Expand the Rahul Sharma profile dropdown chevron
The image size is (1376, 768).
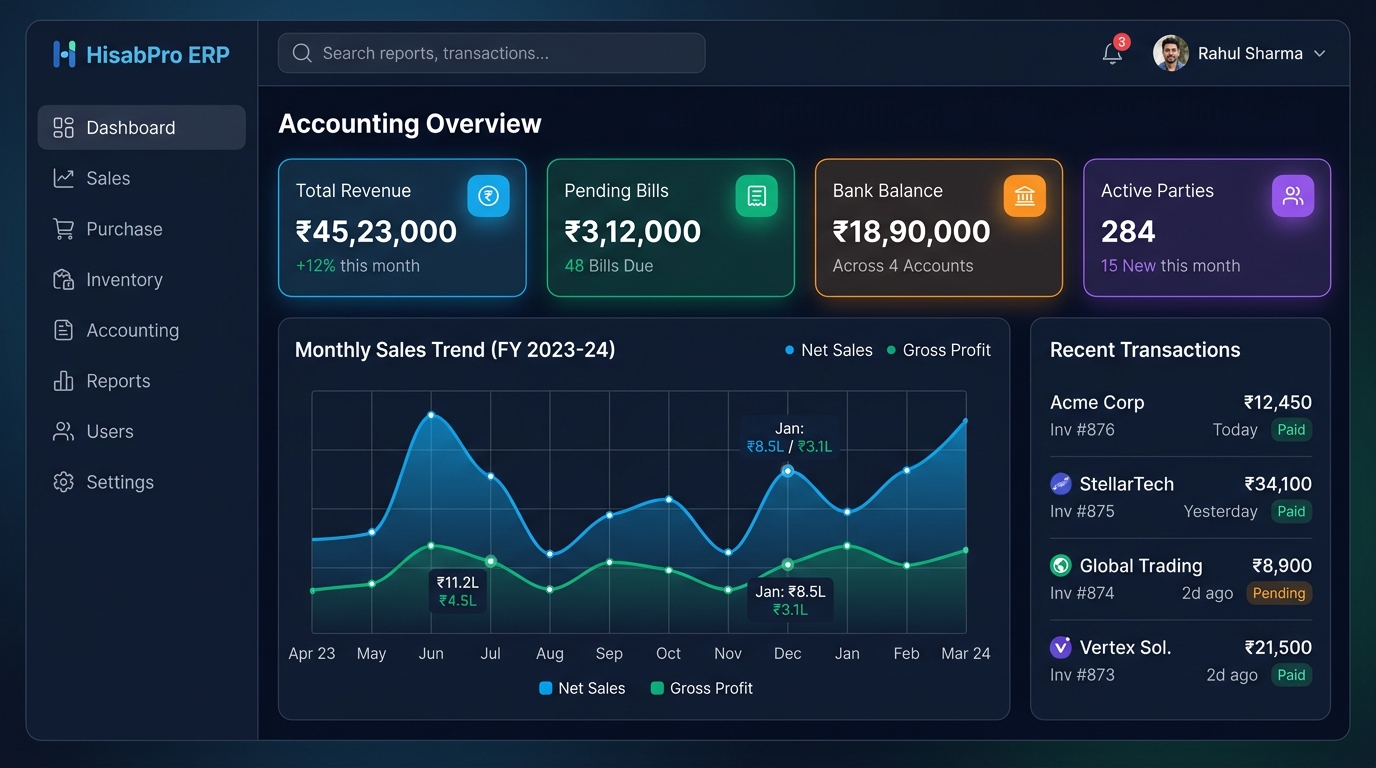click(1320, 54)
